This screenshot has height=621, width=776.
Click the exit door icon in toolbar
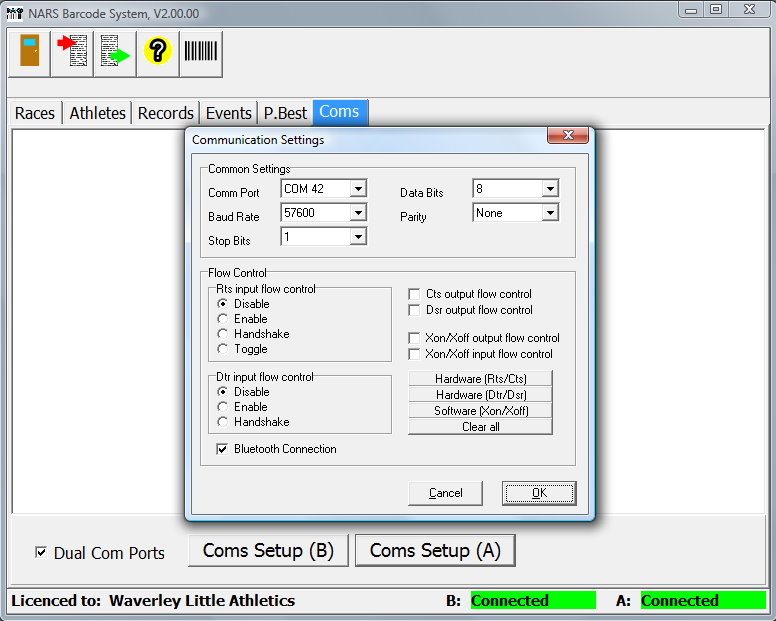(x=30, y=53)
